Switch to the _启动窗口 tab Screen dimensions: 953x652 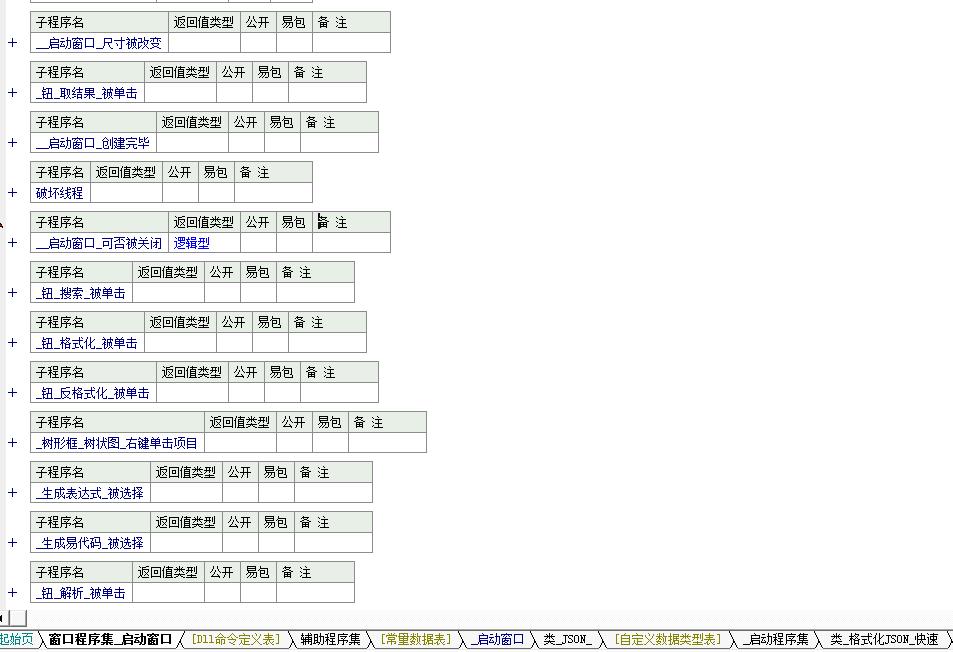[x=498, y=639]
